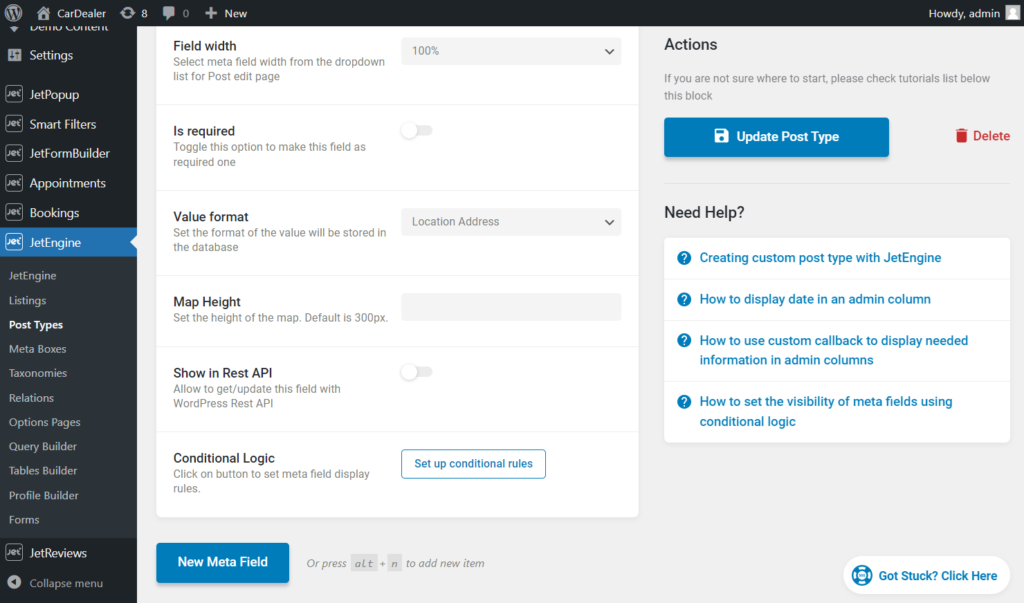Screen dimensions: 1024x603
Task: Open the Field width 100% dropdown
Action: pyautogui.click(x=511, y=51)
